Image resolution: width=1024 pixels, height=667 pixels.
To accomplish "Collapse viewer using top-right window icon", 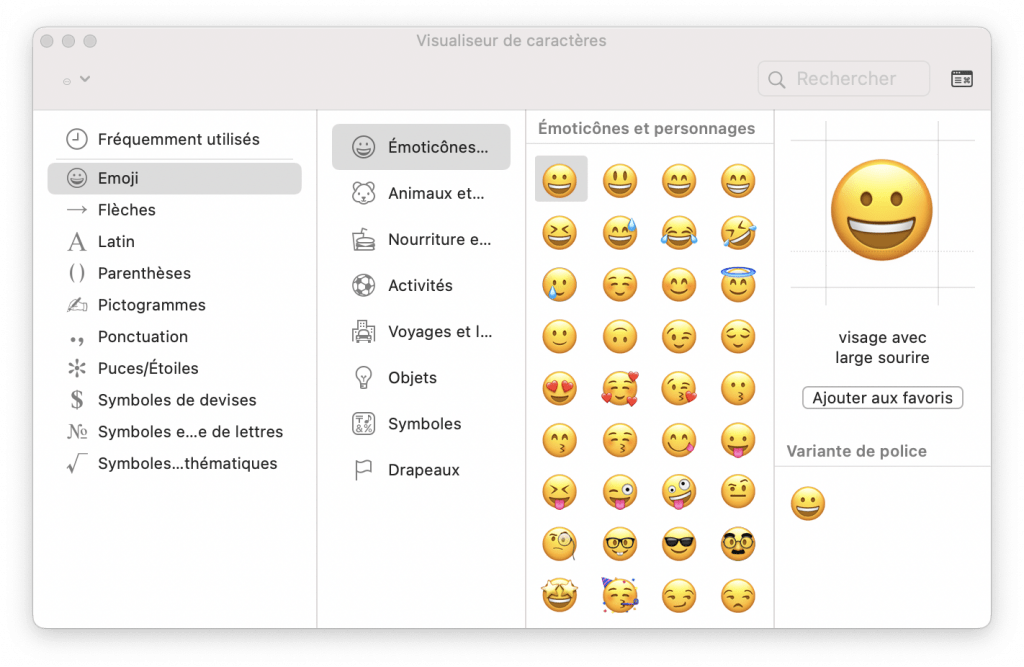I will click(961, 79).
